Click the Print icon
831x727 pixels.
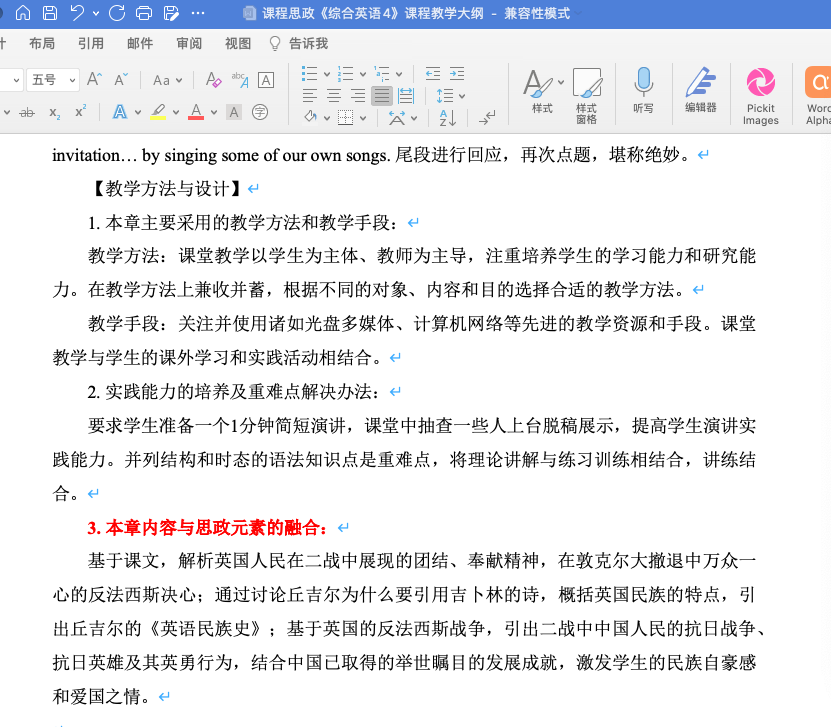[x=143, y=13]
